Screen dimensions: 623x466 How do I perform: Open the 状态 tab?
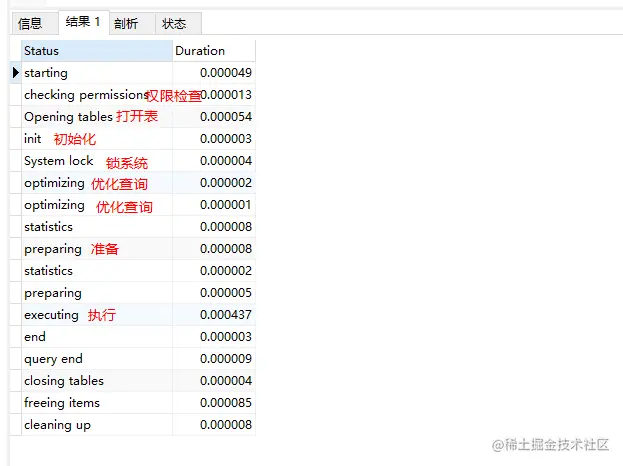click(178, 23)
